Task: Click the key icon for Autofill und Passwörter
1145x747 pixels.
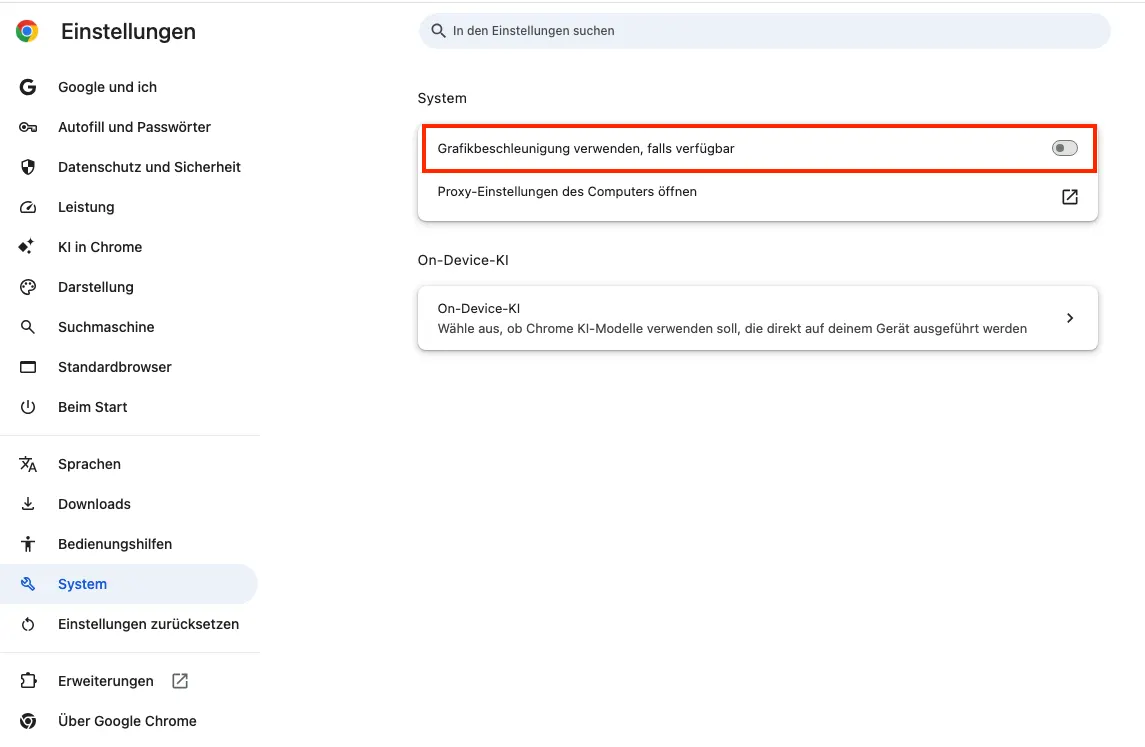Action: coord(28,127)
